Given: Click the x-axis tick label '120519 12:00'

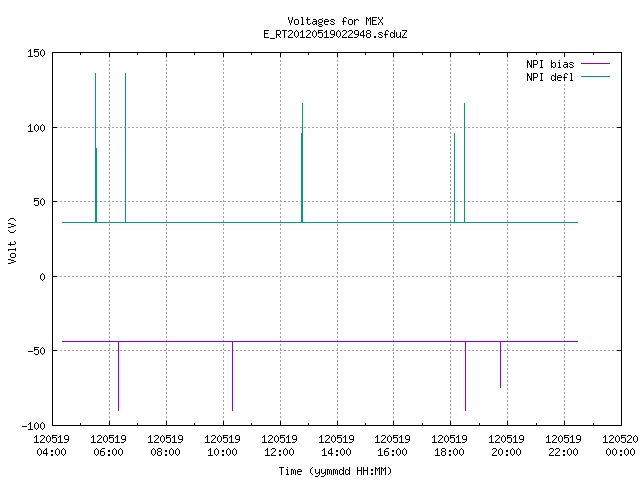Looking at the screenshot, I should [280, 446].
